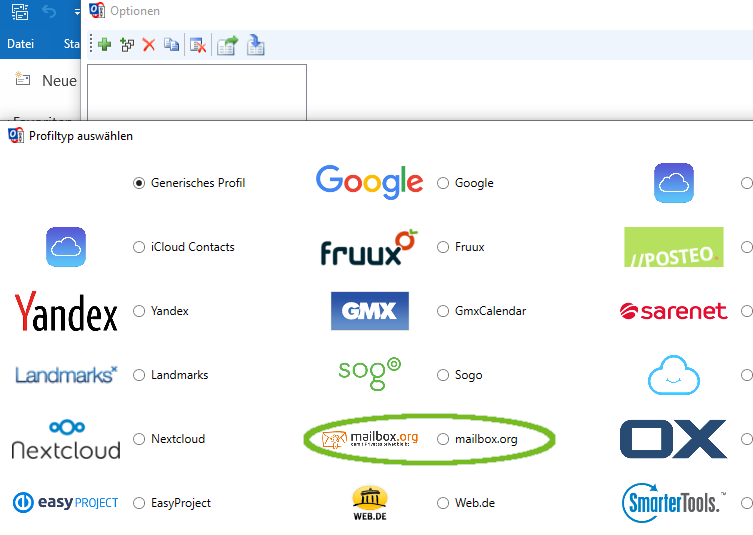Click the Landmarks logo

[x=66, y=375]
